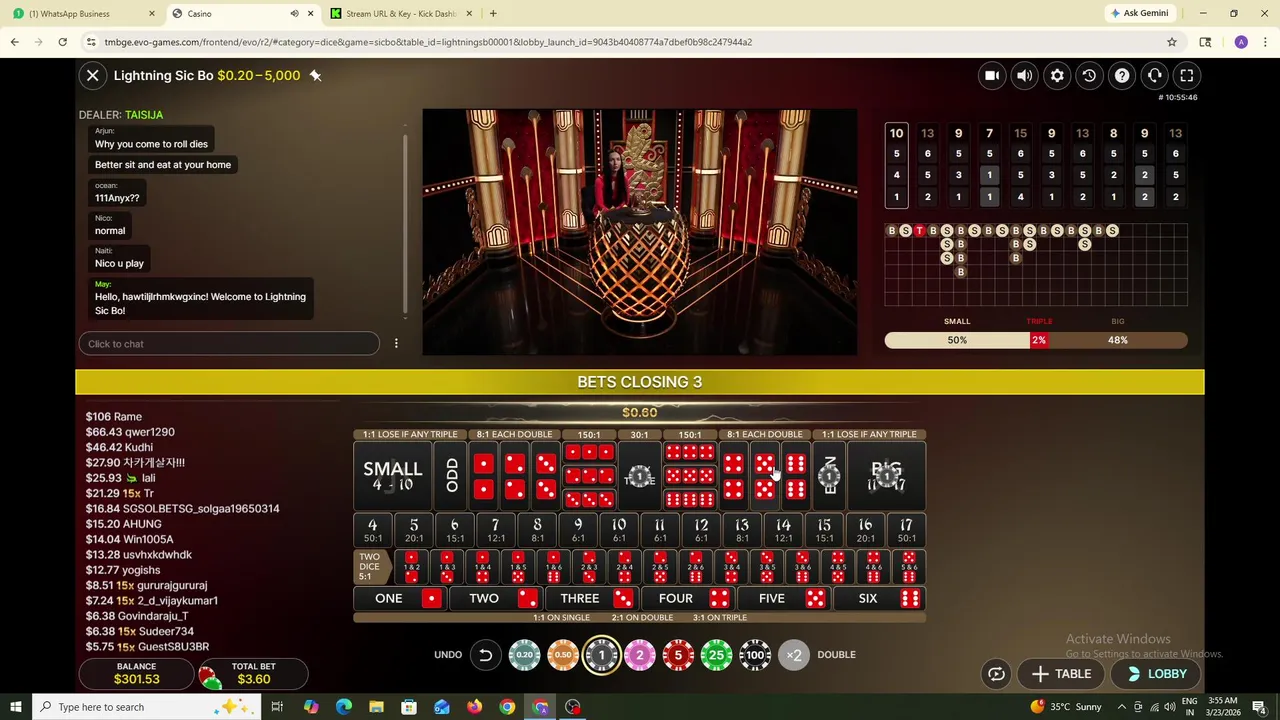Screen dimensions: 1280x720
Task: Open chat options three-dot menu
Action: [x=396, y=343]
